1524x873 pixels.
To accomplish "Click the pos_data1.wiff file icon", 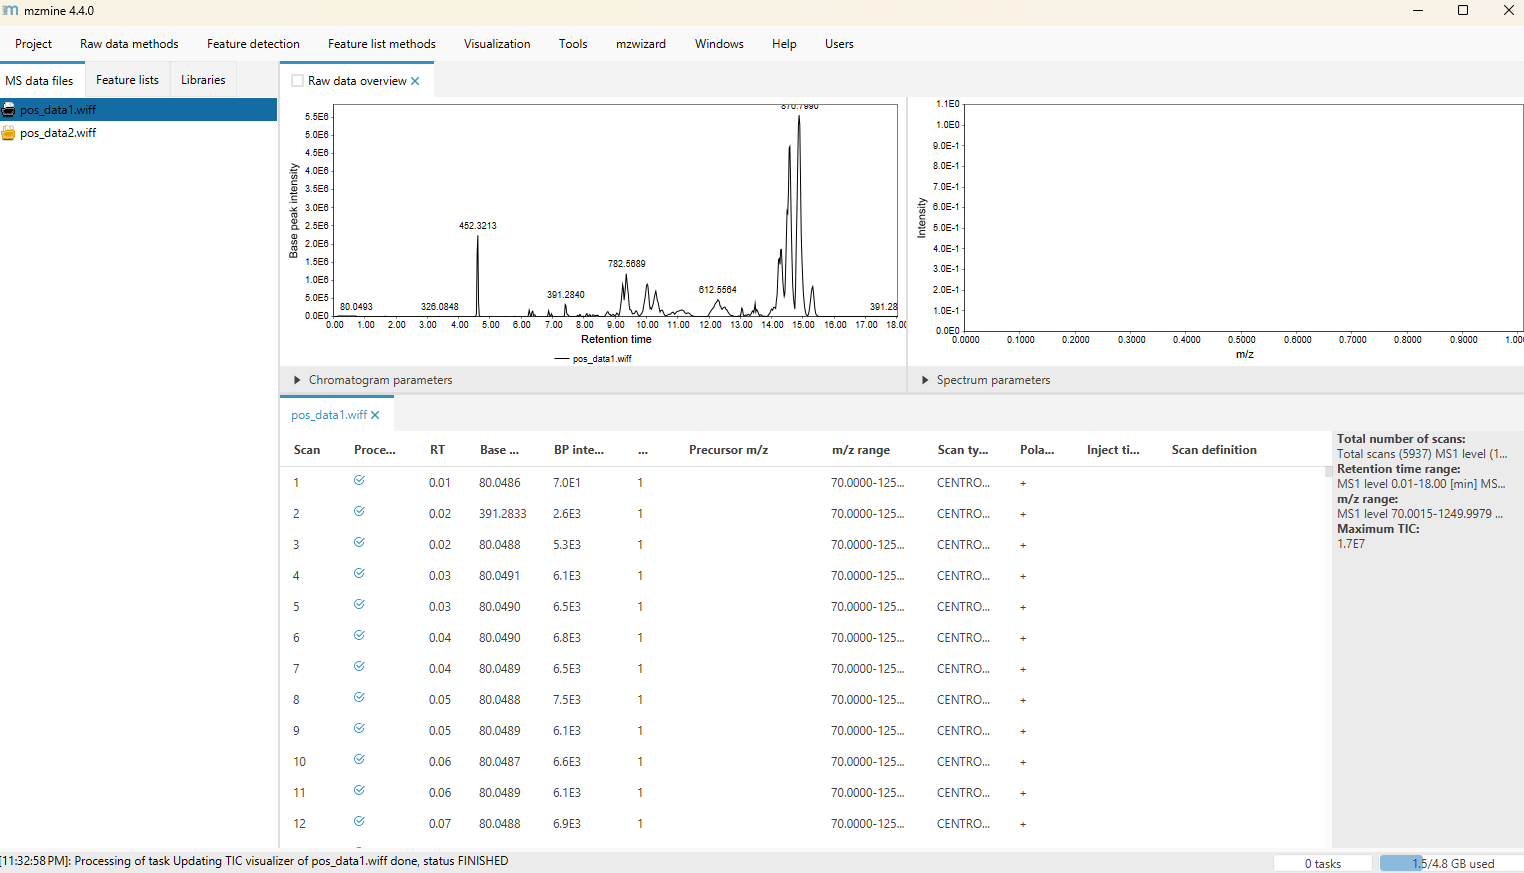I will coord(9,110).
